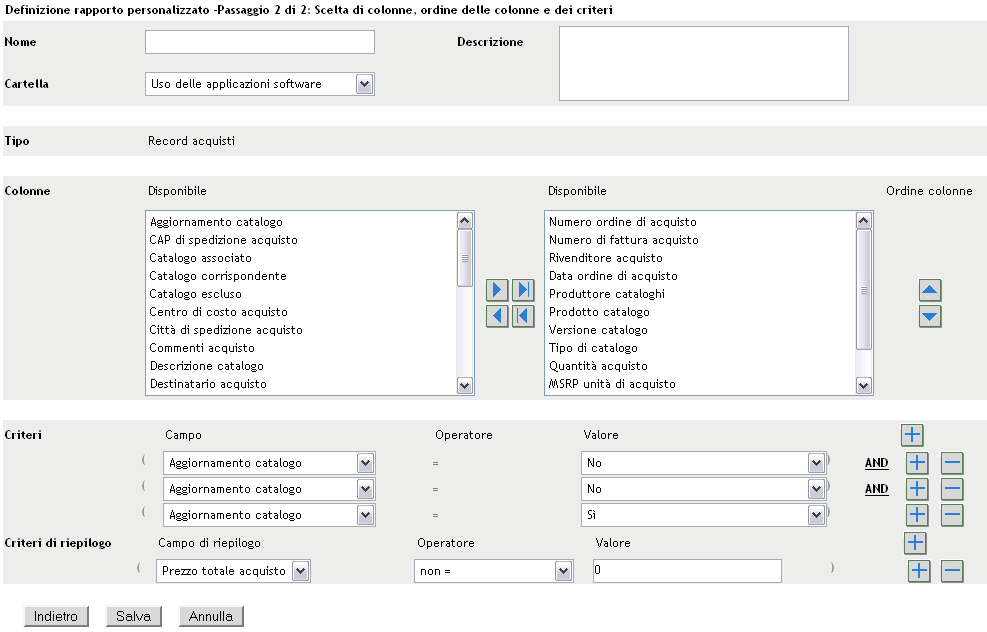Screen dimensions: 987x632
Task: Click the Nome text field
Action: 259,42
